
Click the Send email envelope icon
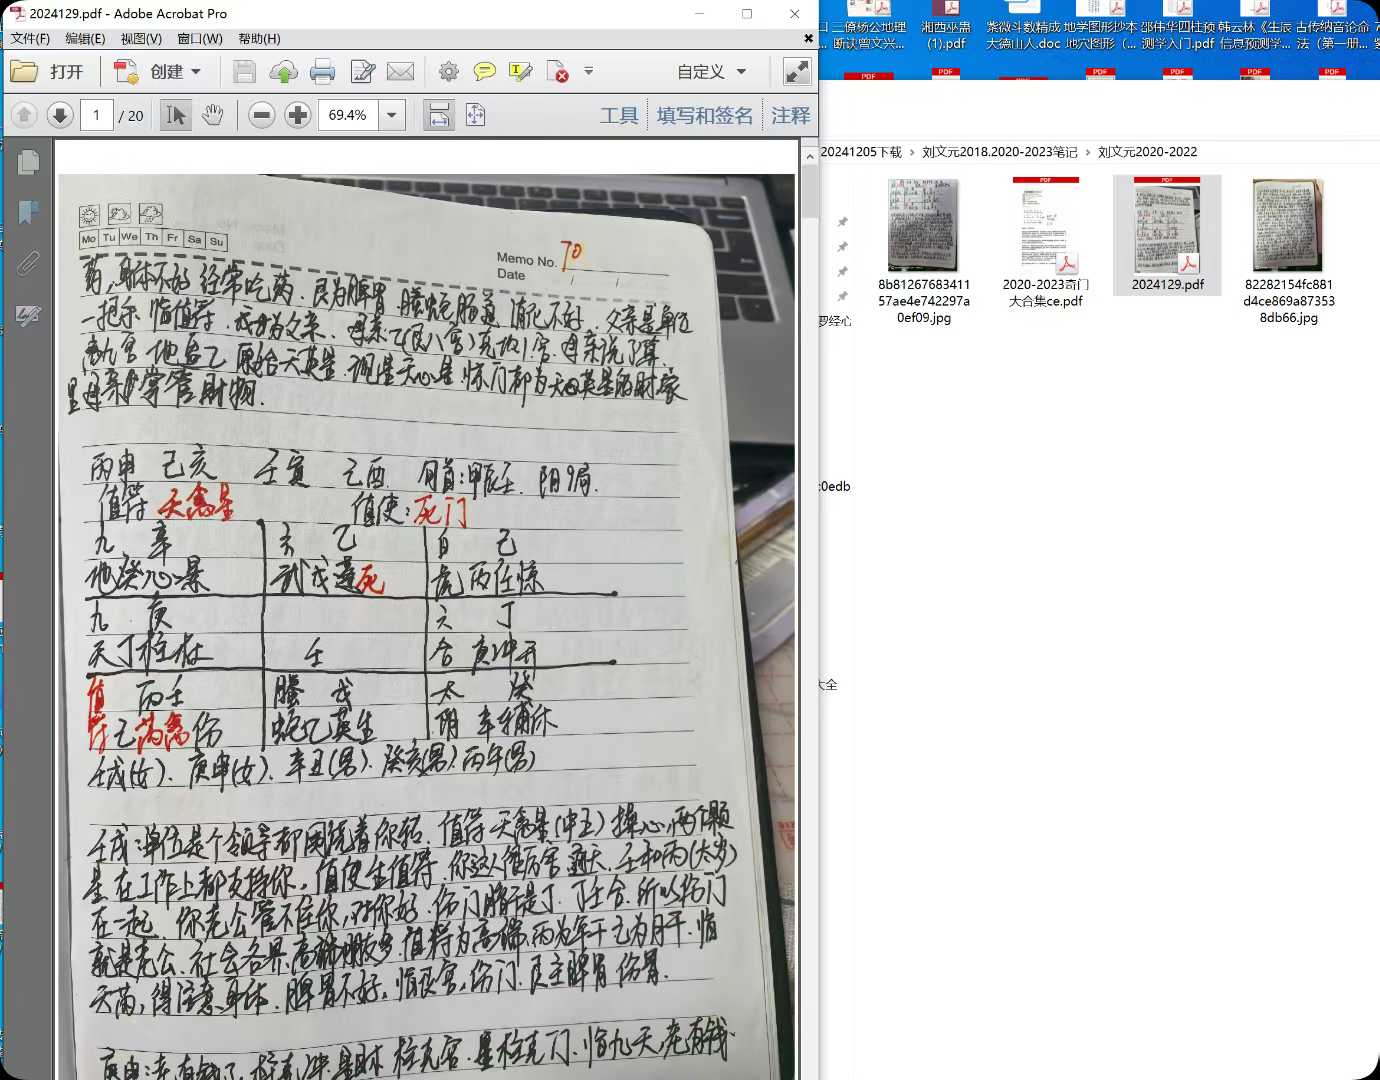[x=401, y=71]
